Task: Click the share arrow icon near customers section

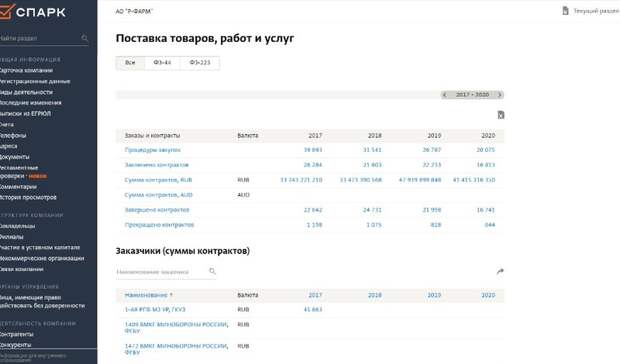Action: click(500, 272)
